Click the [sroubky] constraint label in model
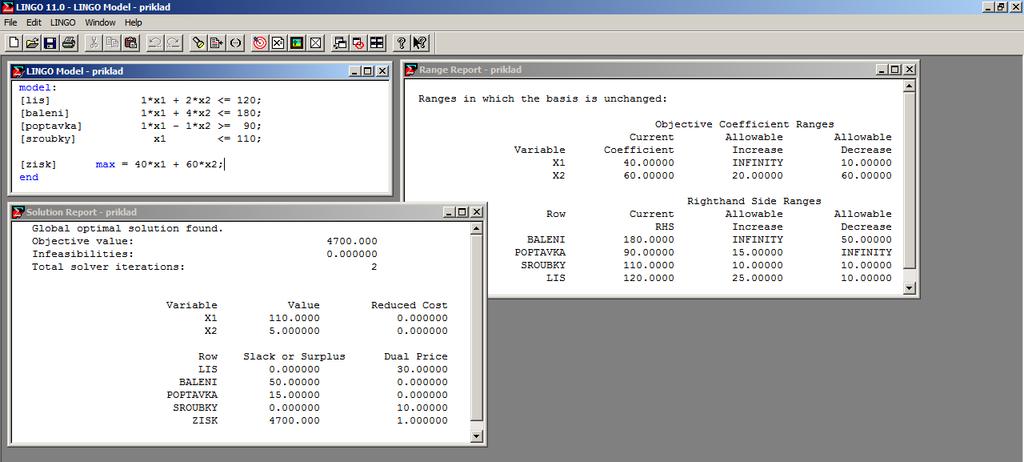 point(48,139)
